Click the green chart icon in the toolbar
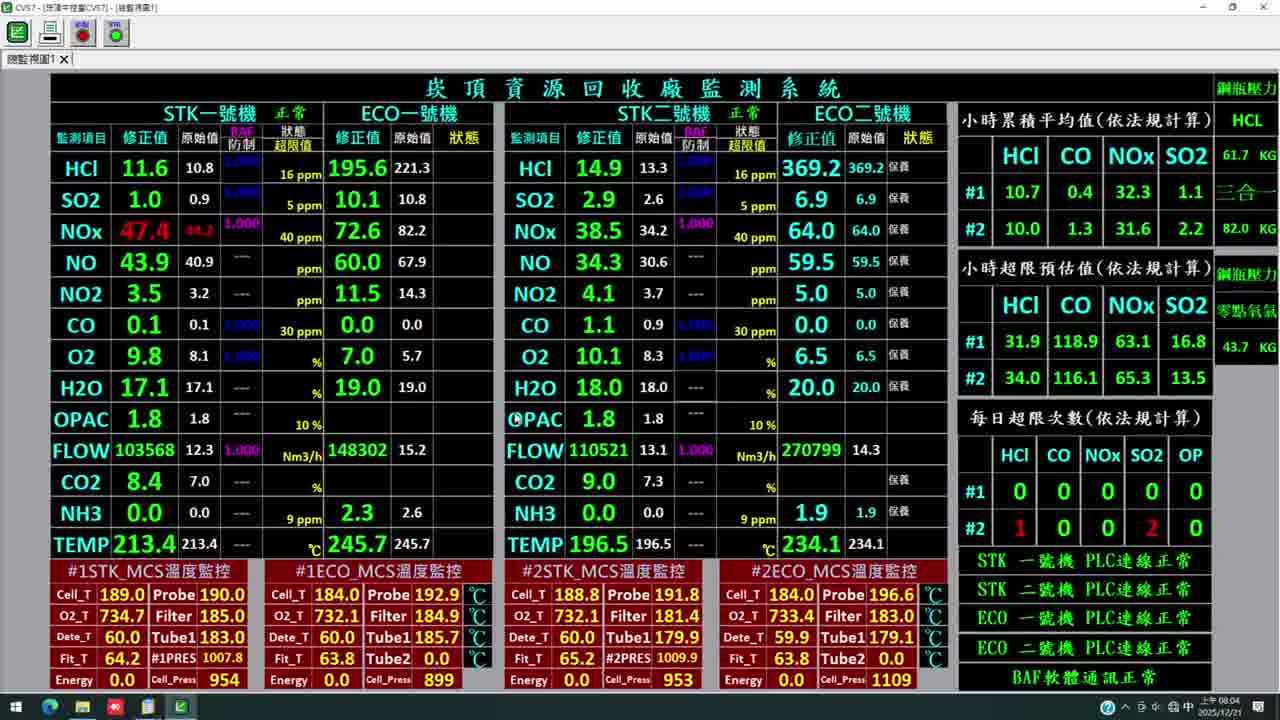This screenshot has width=1280, height=720. click(x=18, y=33)
